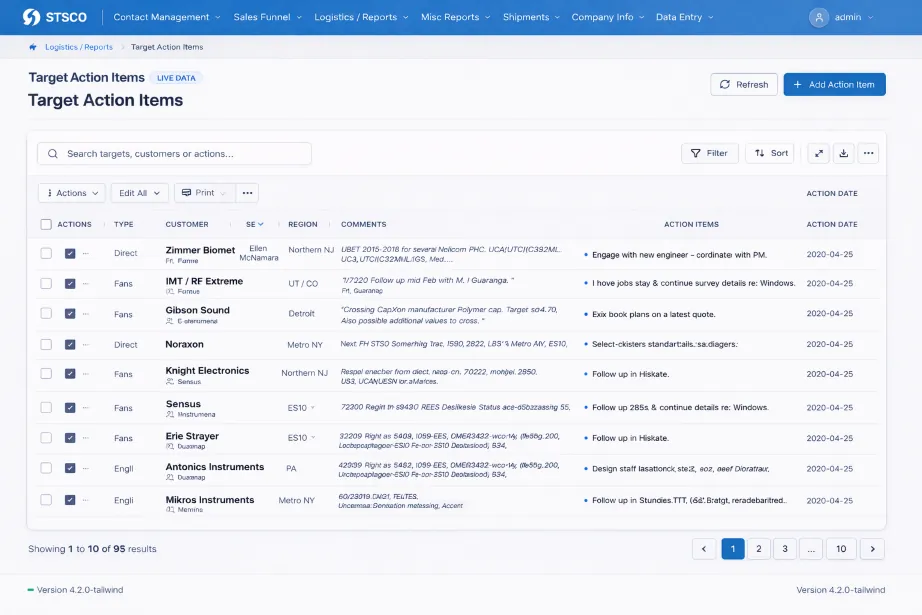Uncheck the blue checkbox for Sensus
Image resolution: width=922 pixels, height=615 pixels.
tap(70, 407)
